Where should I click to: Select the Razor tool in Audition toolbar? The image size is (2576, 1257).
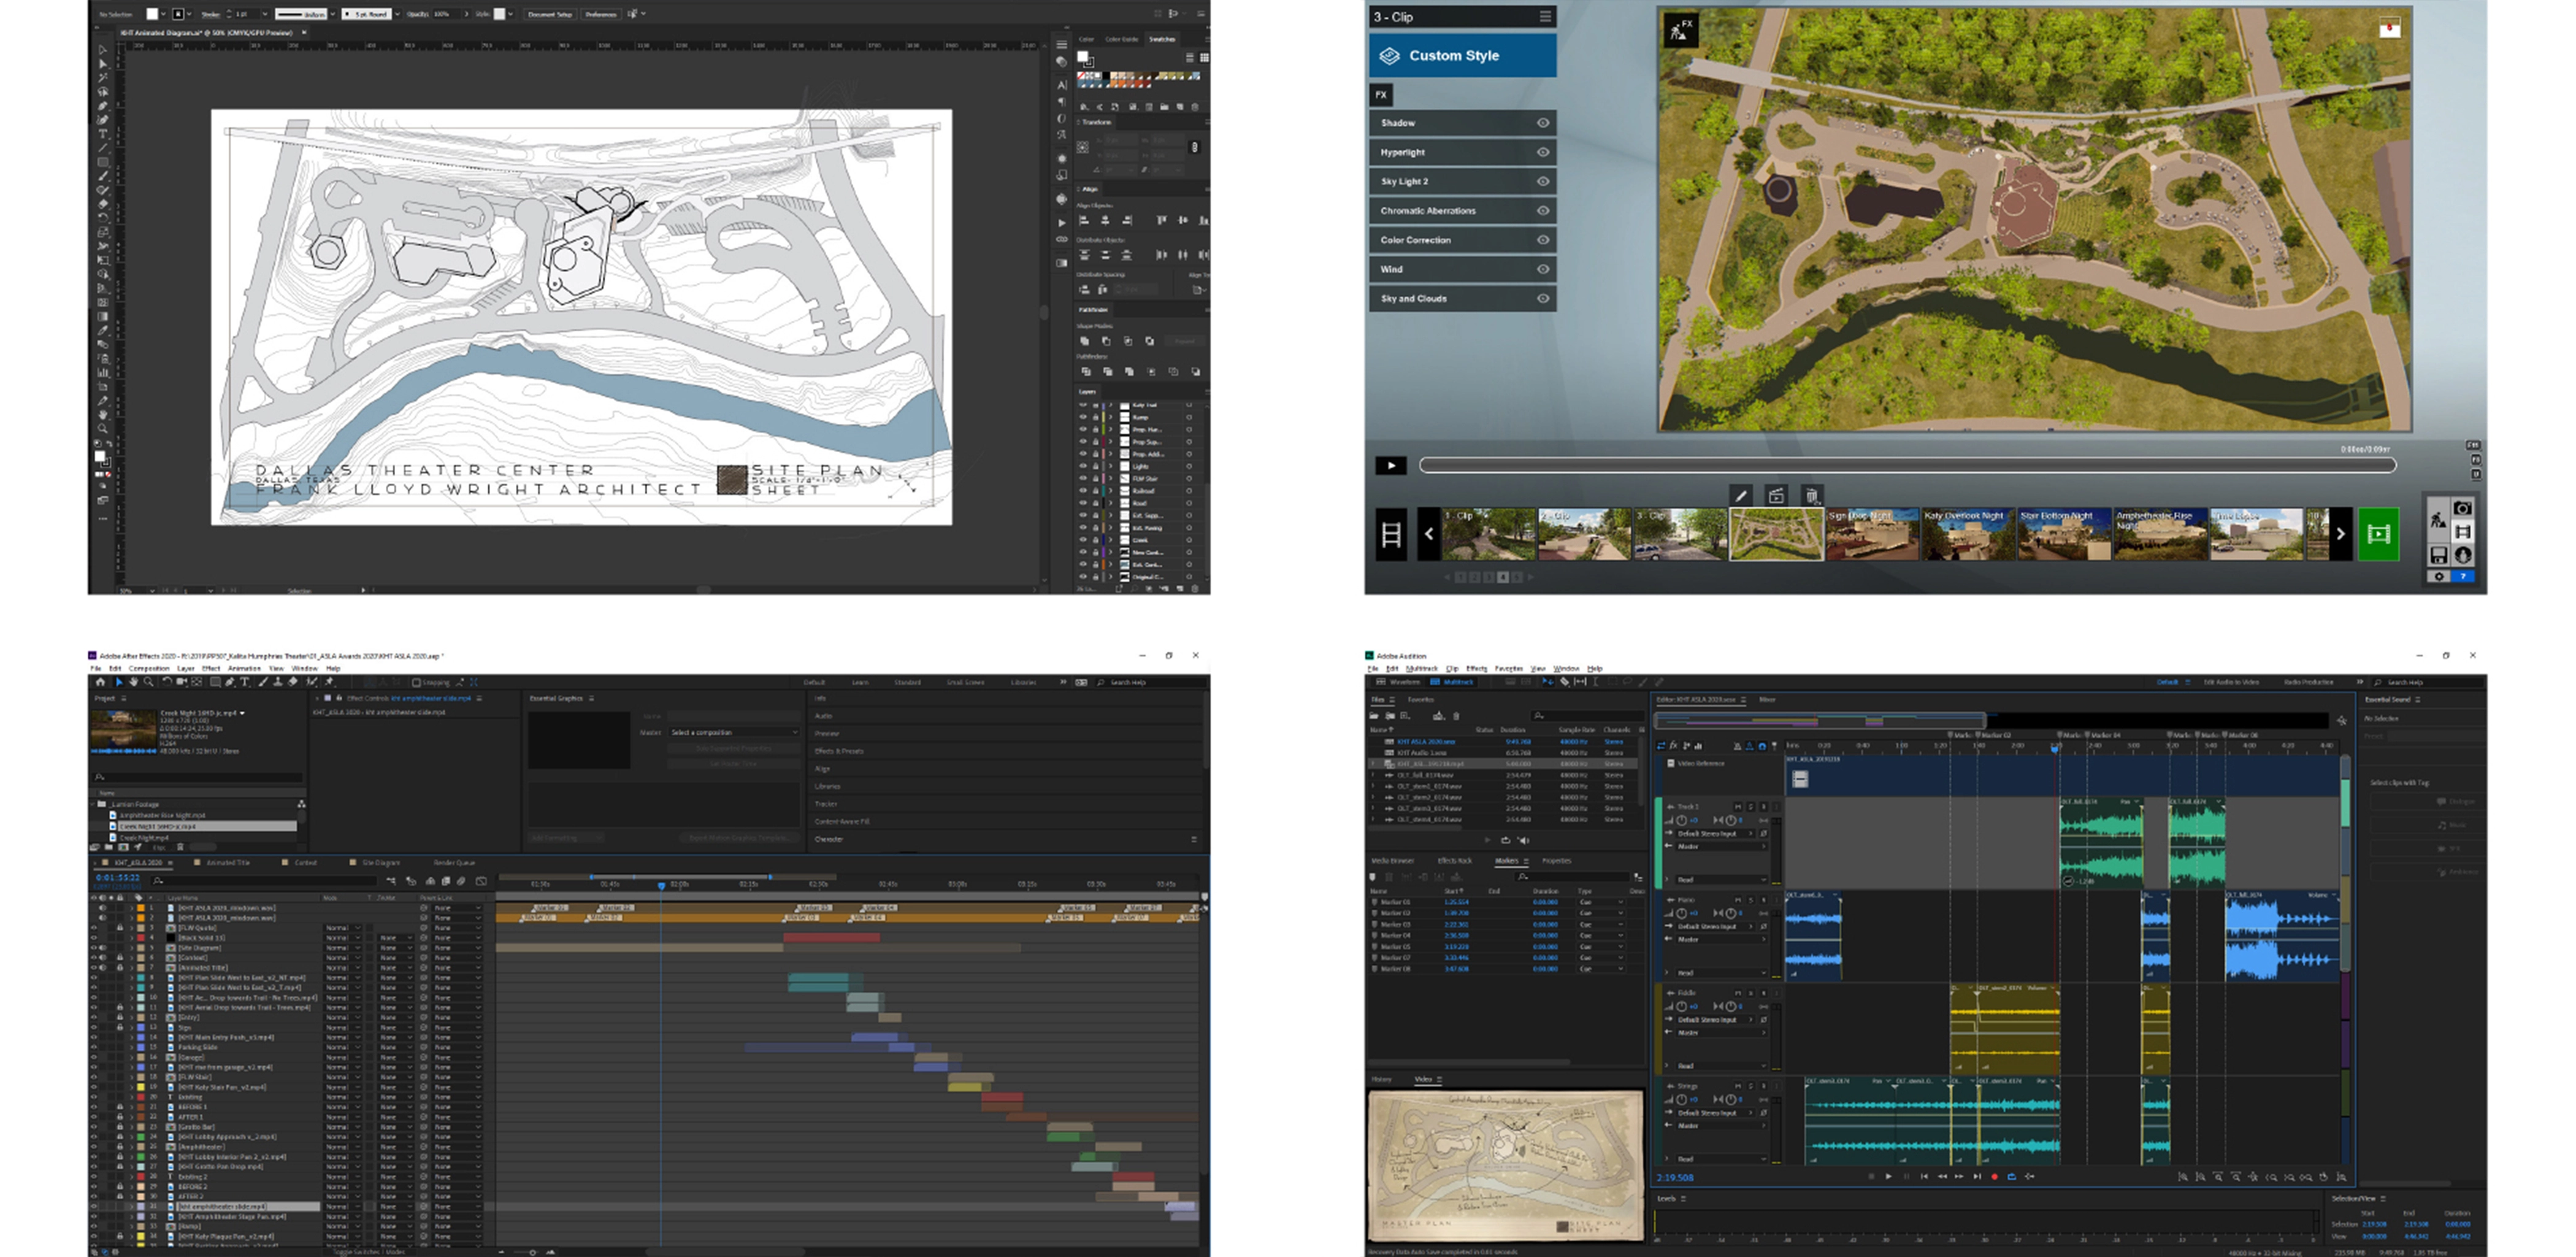coord(1564,682)
